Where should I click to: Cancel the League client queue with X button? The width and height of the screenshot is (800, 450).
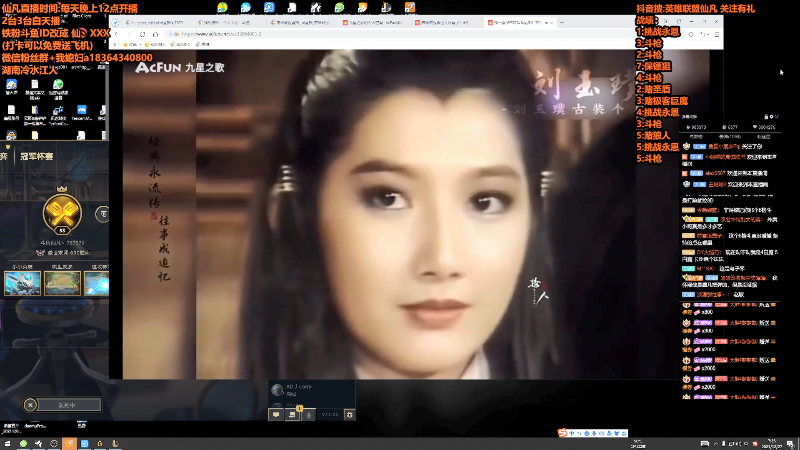[30, 405]
